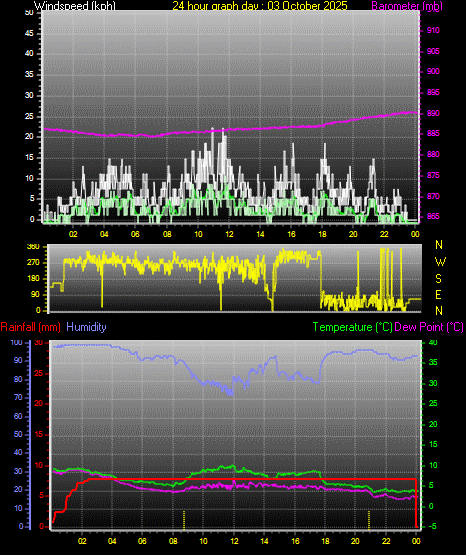Click the "885" barometer scale value
466x555 pixels.
coord(433,133)
